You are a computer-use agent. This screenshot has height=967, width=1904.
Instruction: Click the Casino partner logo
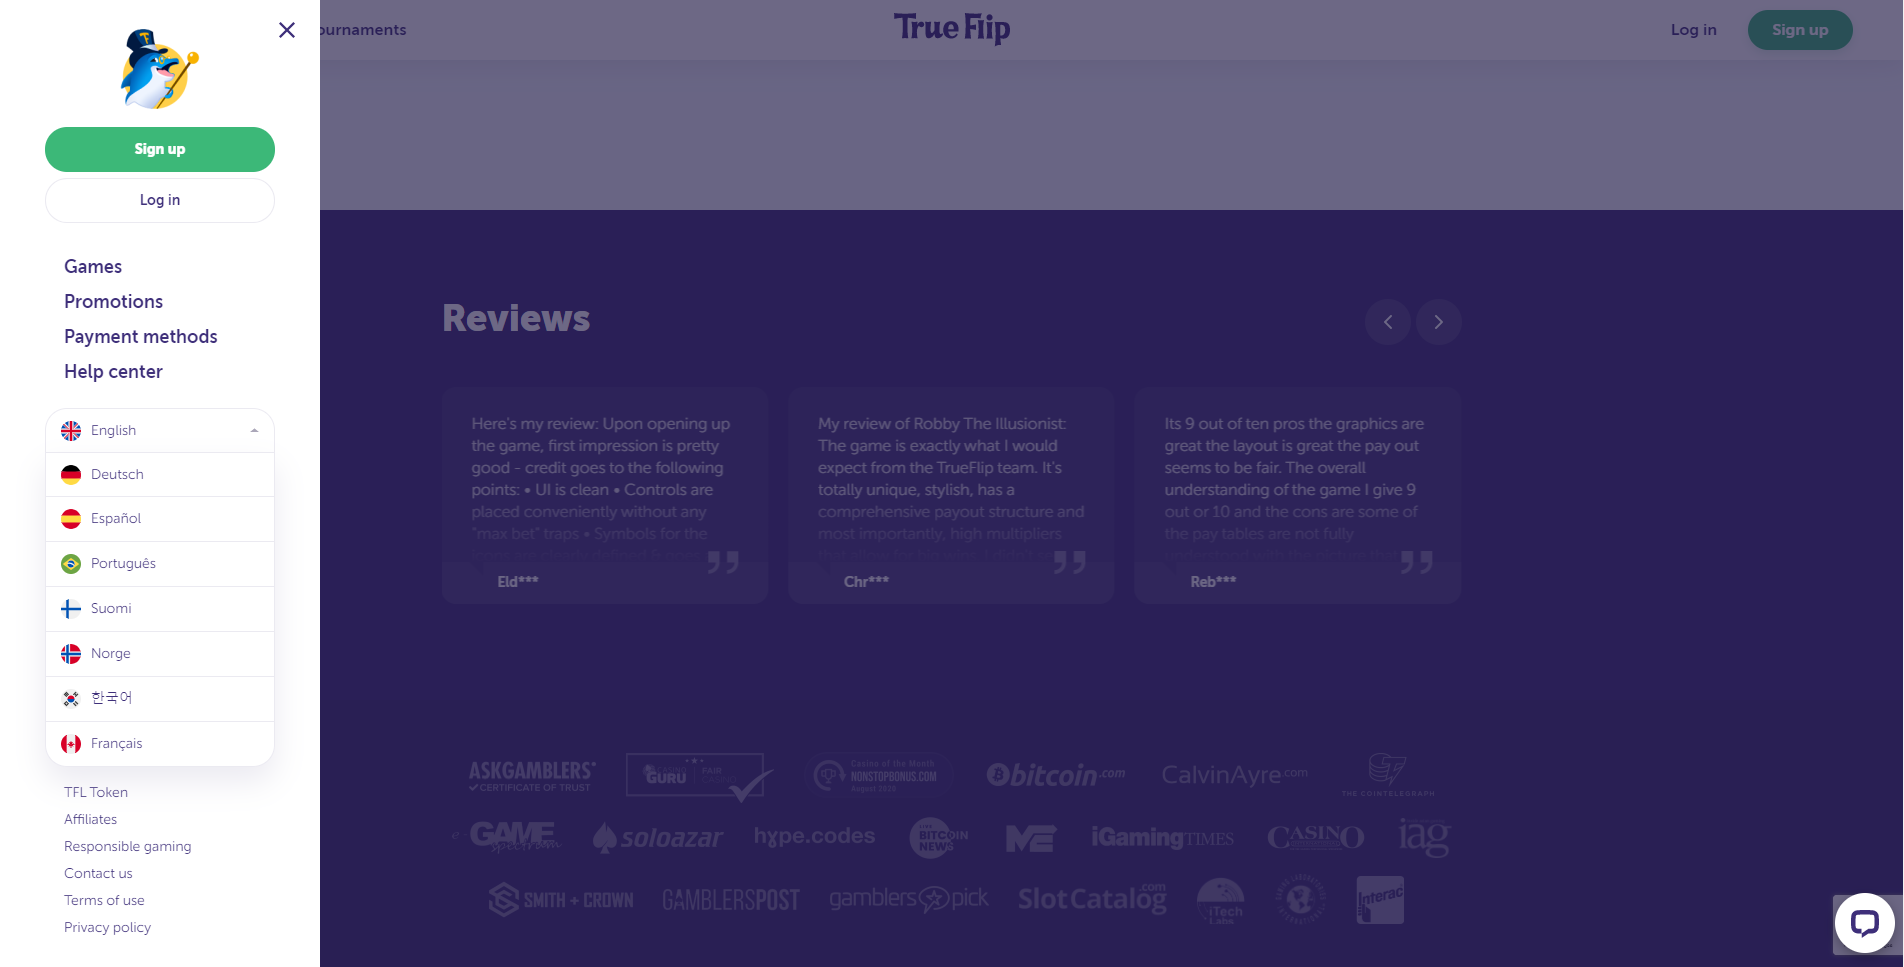1315,837
